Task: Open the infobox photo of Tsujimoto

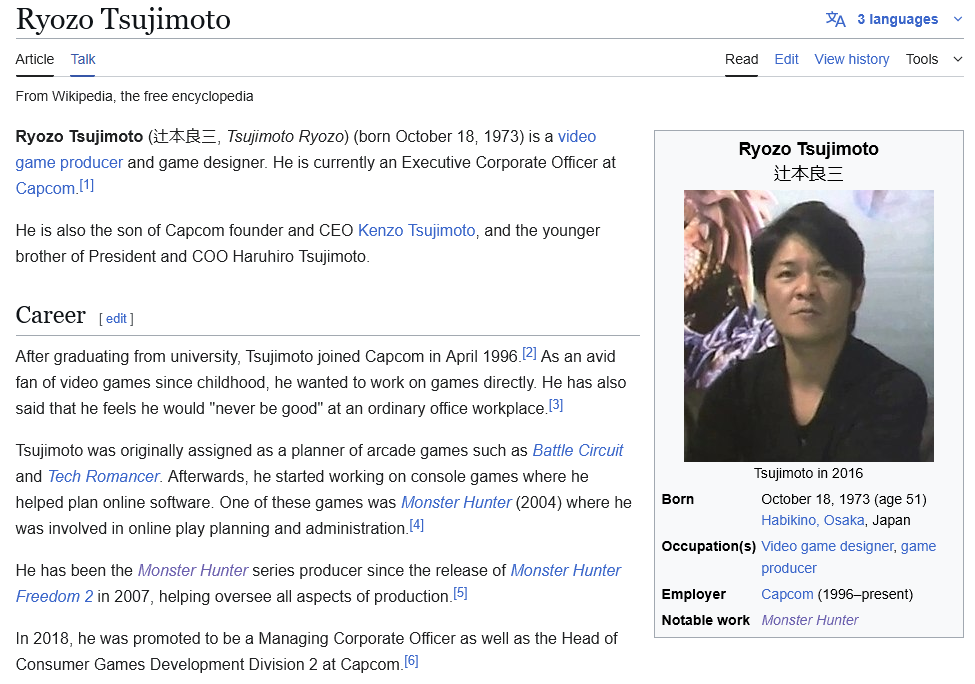Action: [x=808, y=326]
